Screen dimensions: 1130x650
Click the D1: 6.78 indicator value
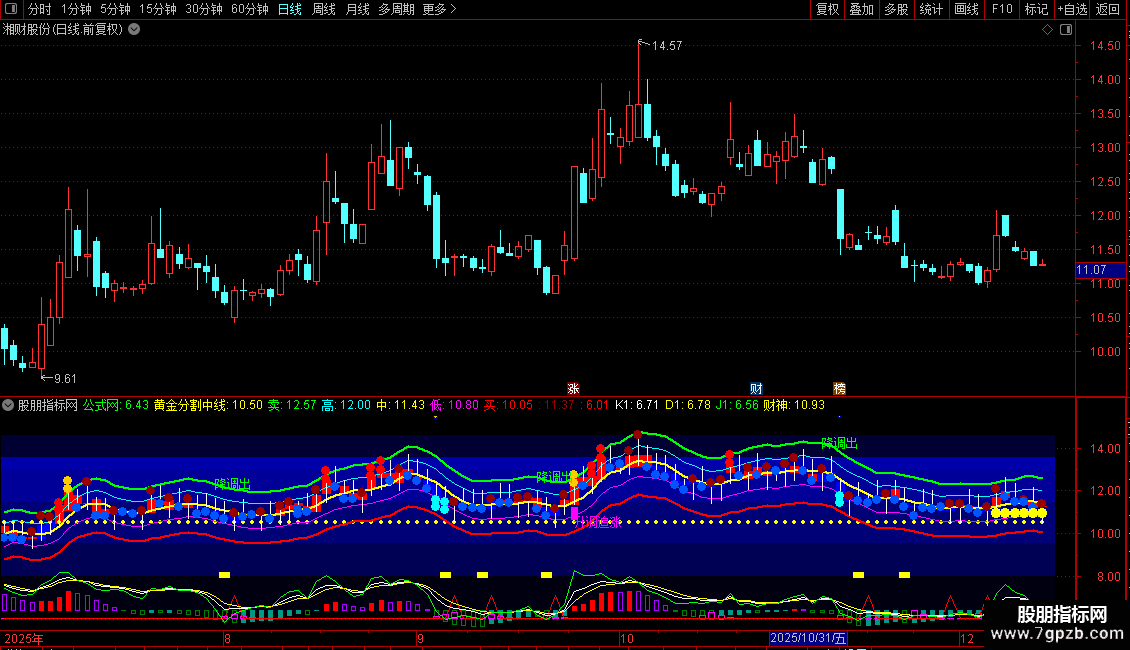[688, 405]
